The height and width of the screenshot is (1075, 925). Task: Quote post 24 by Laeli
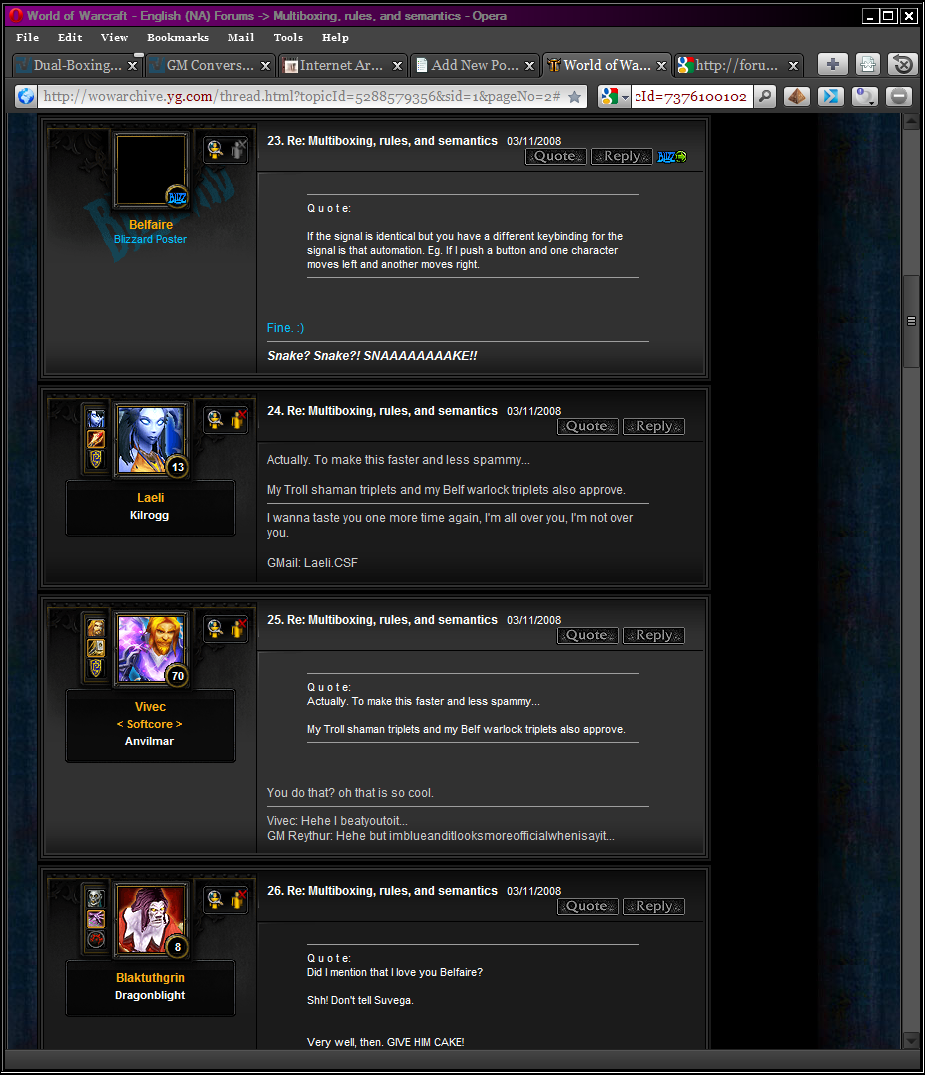(x=588, y=426)
